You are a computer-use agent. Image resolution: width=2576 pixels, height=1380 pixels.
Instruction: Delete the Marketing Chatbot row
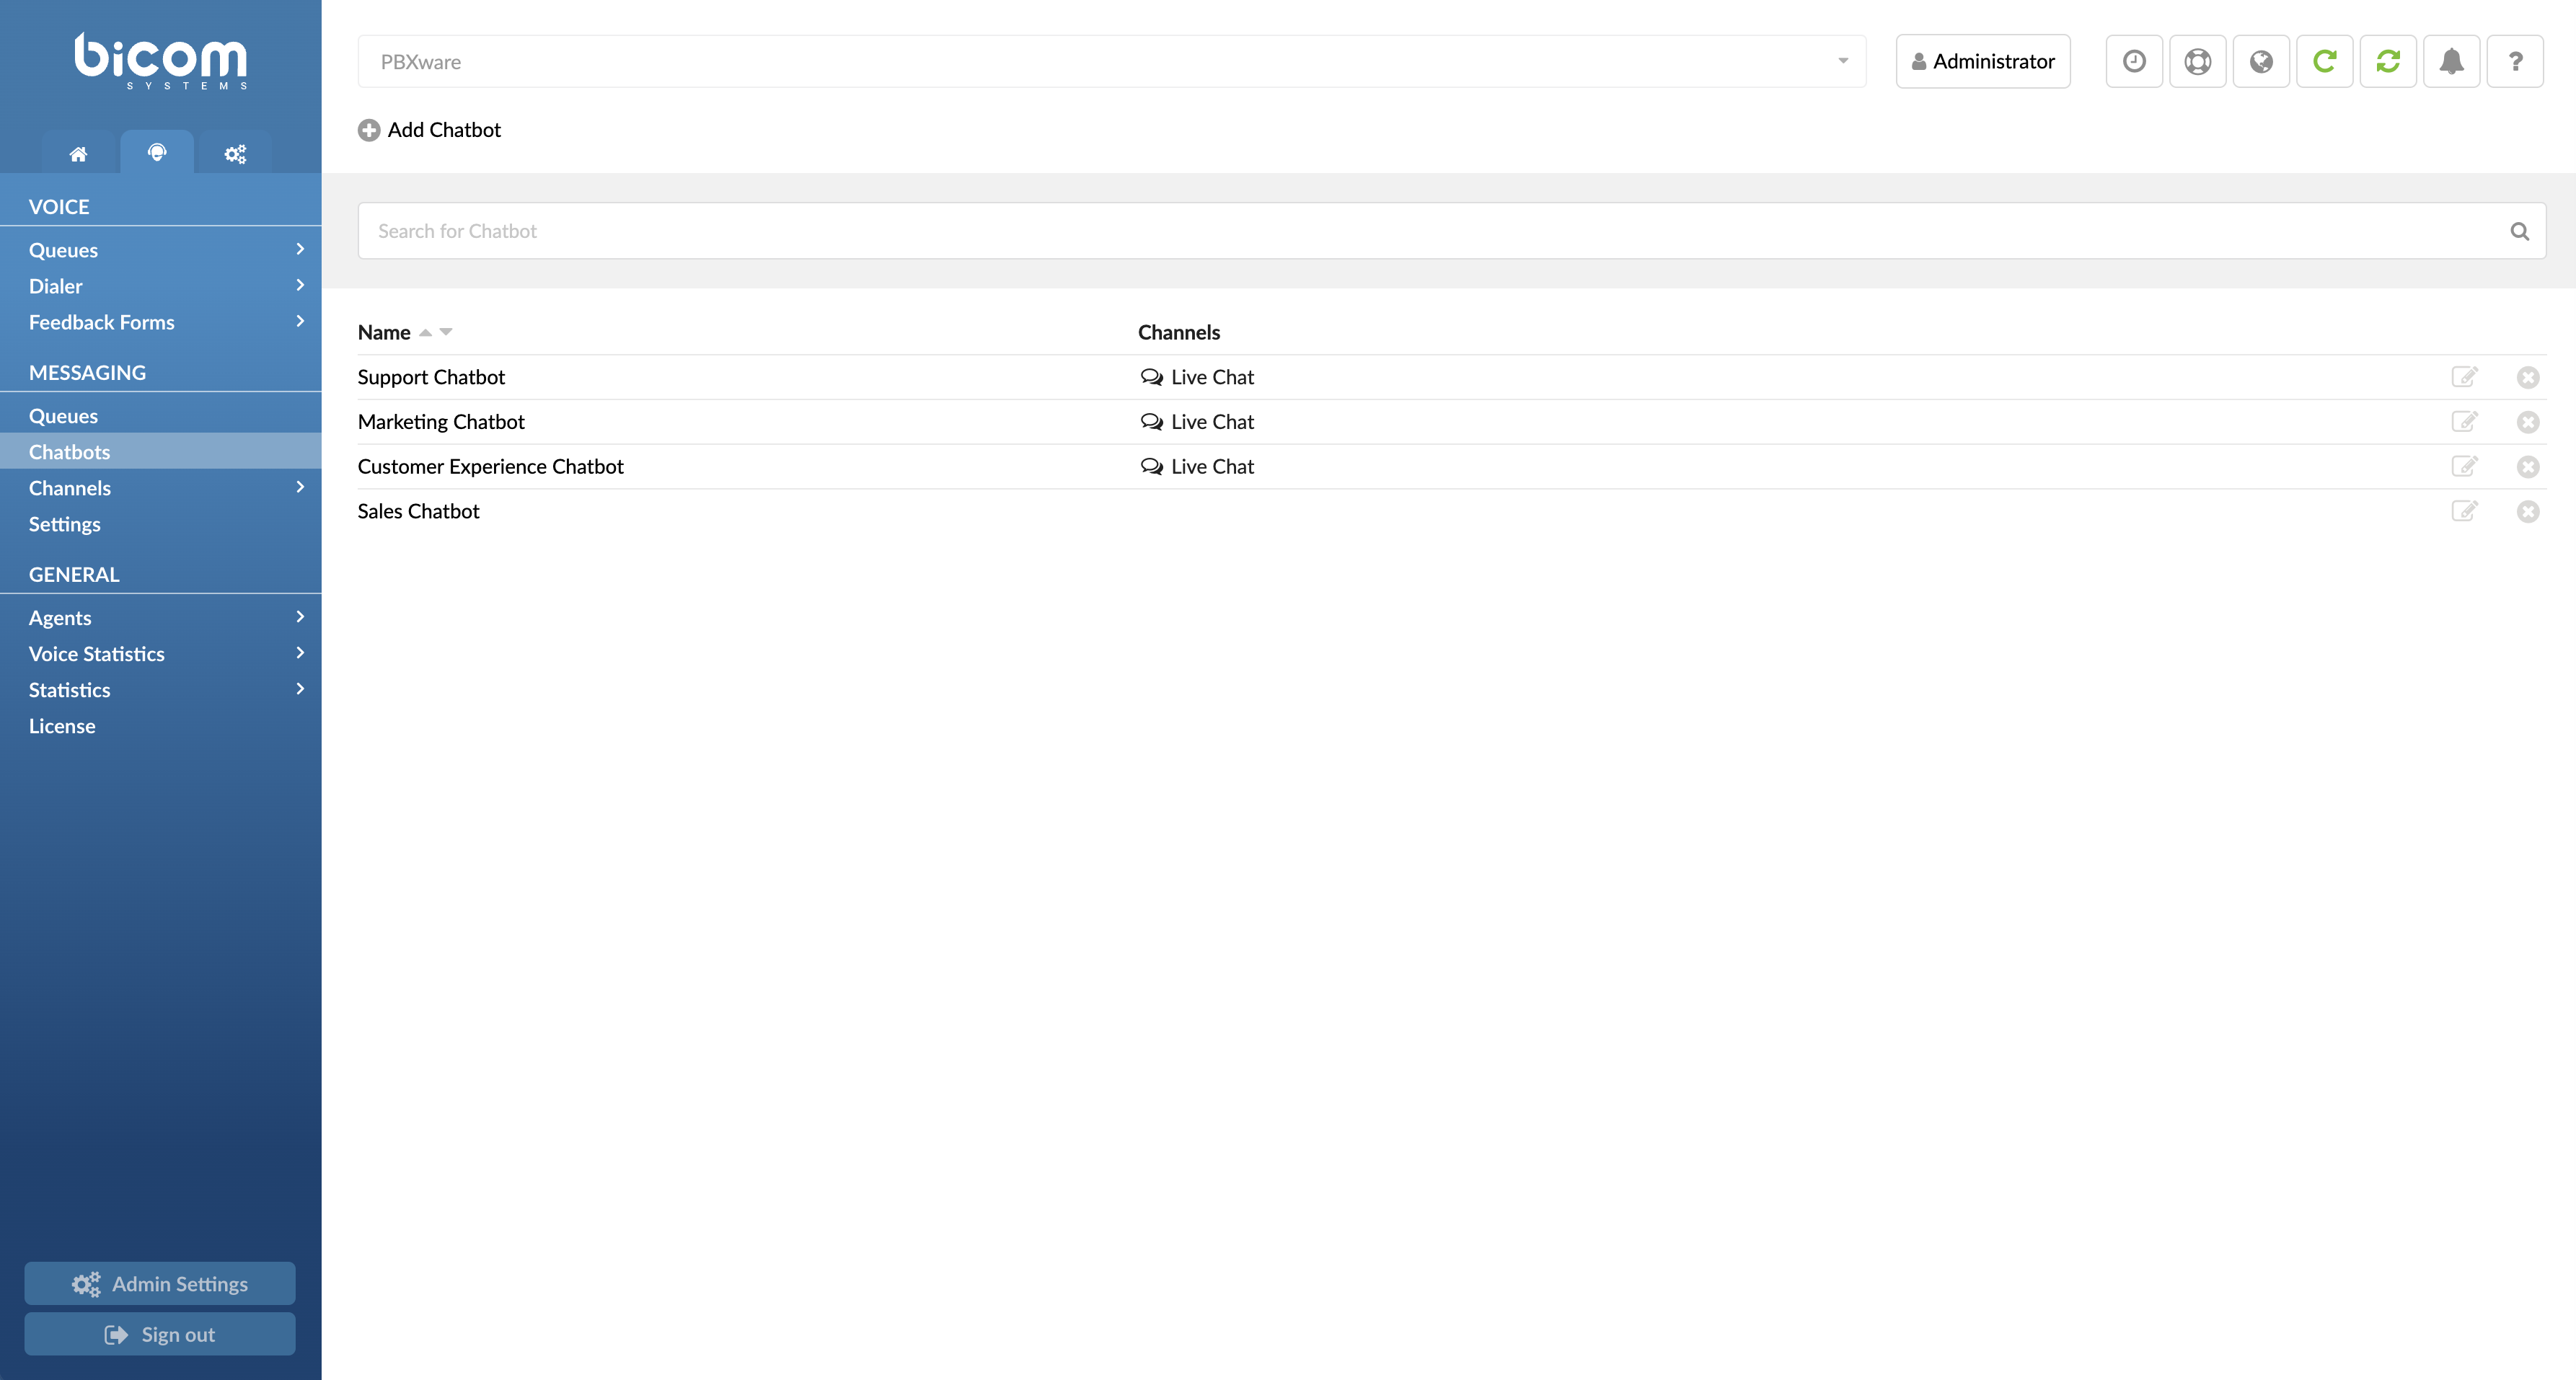click(2528, 422)
